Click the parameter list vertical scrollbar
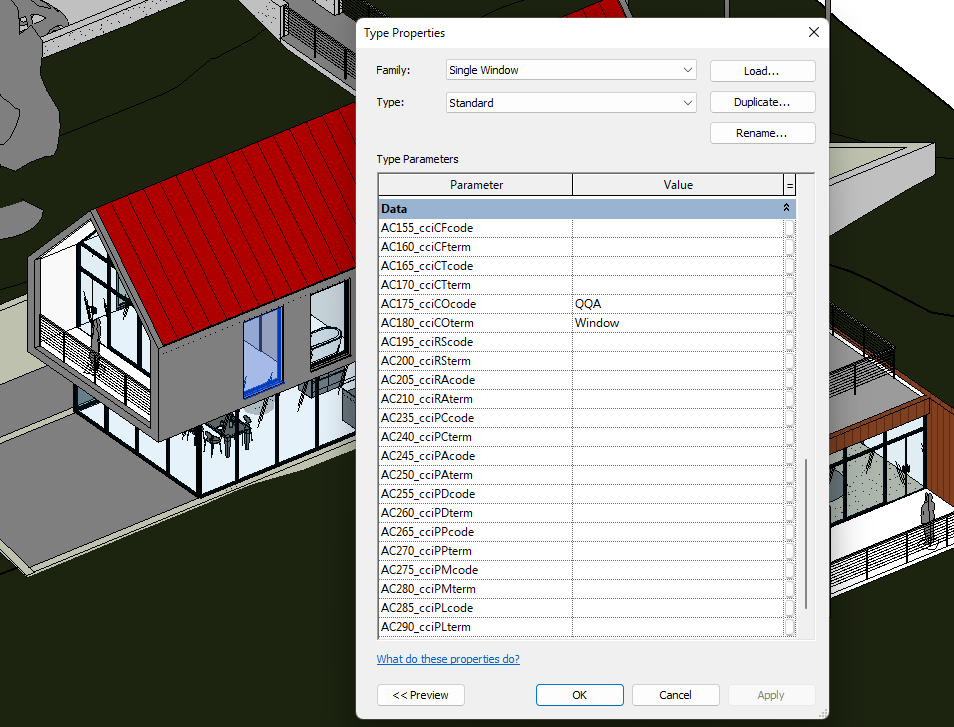954x727 pixels. (806, 534)
